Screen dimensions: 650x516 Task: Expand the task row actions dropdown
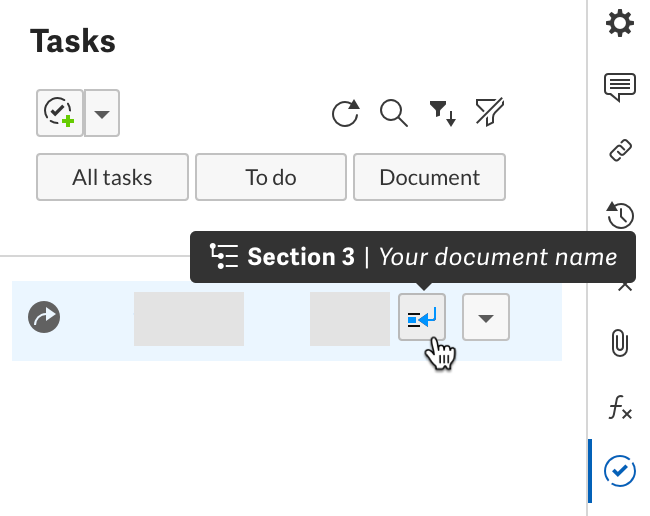pyautogui.click(x=486, y=317)
